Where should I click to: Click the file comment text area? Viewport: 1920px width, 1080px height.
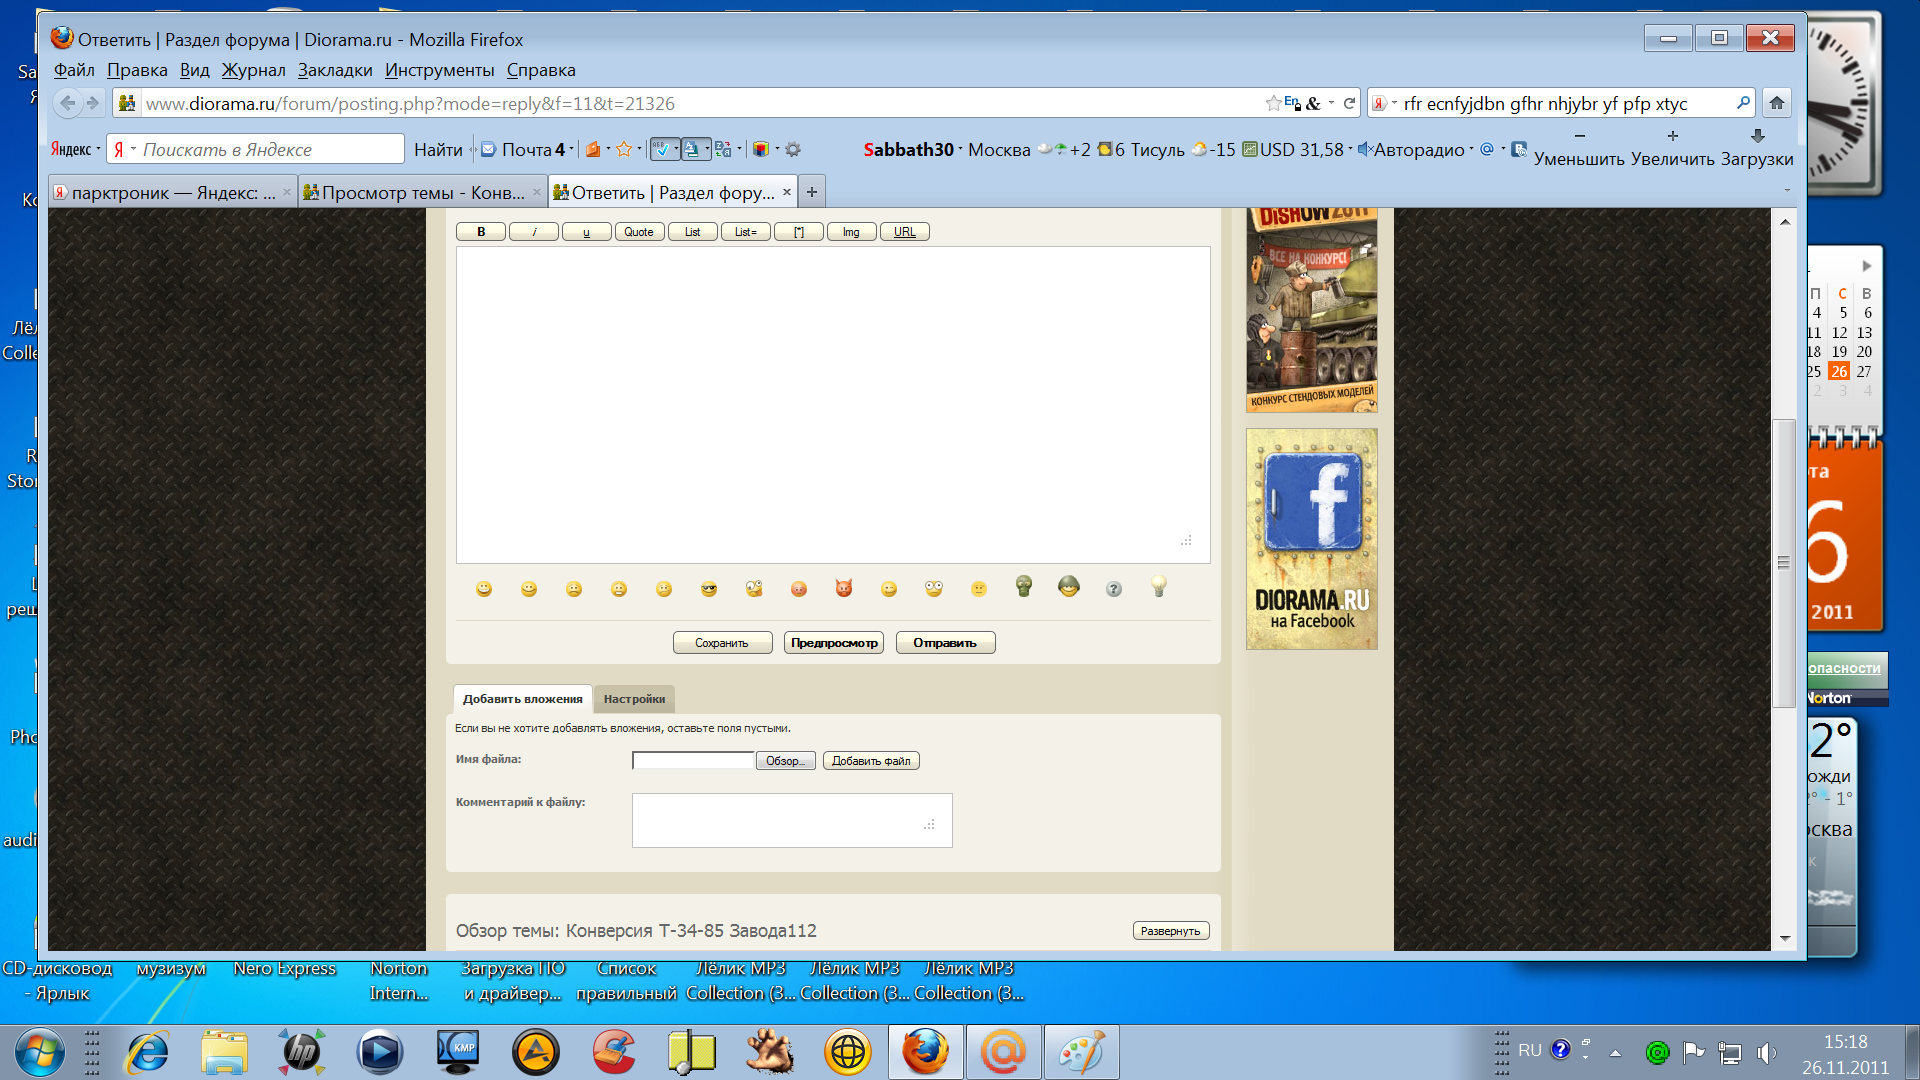point(791,820)
